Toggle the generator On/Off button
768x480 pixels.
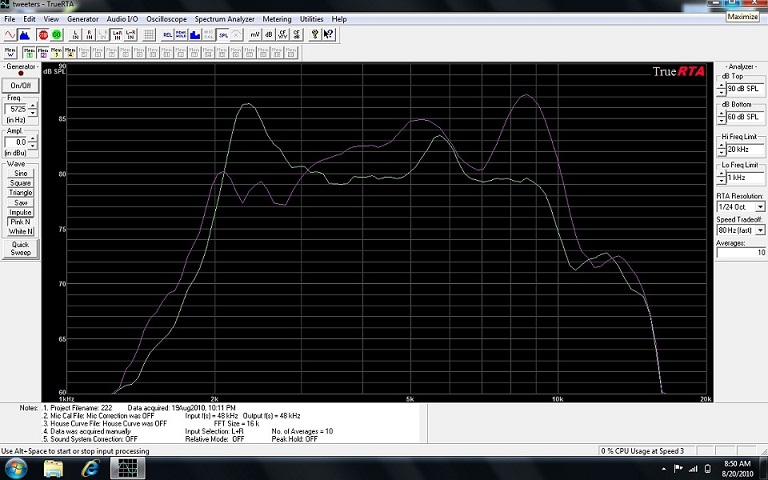coord(20,86)
